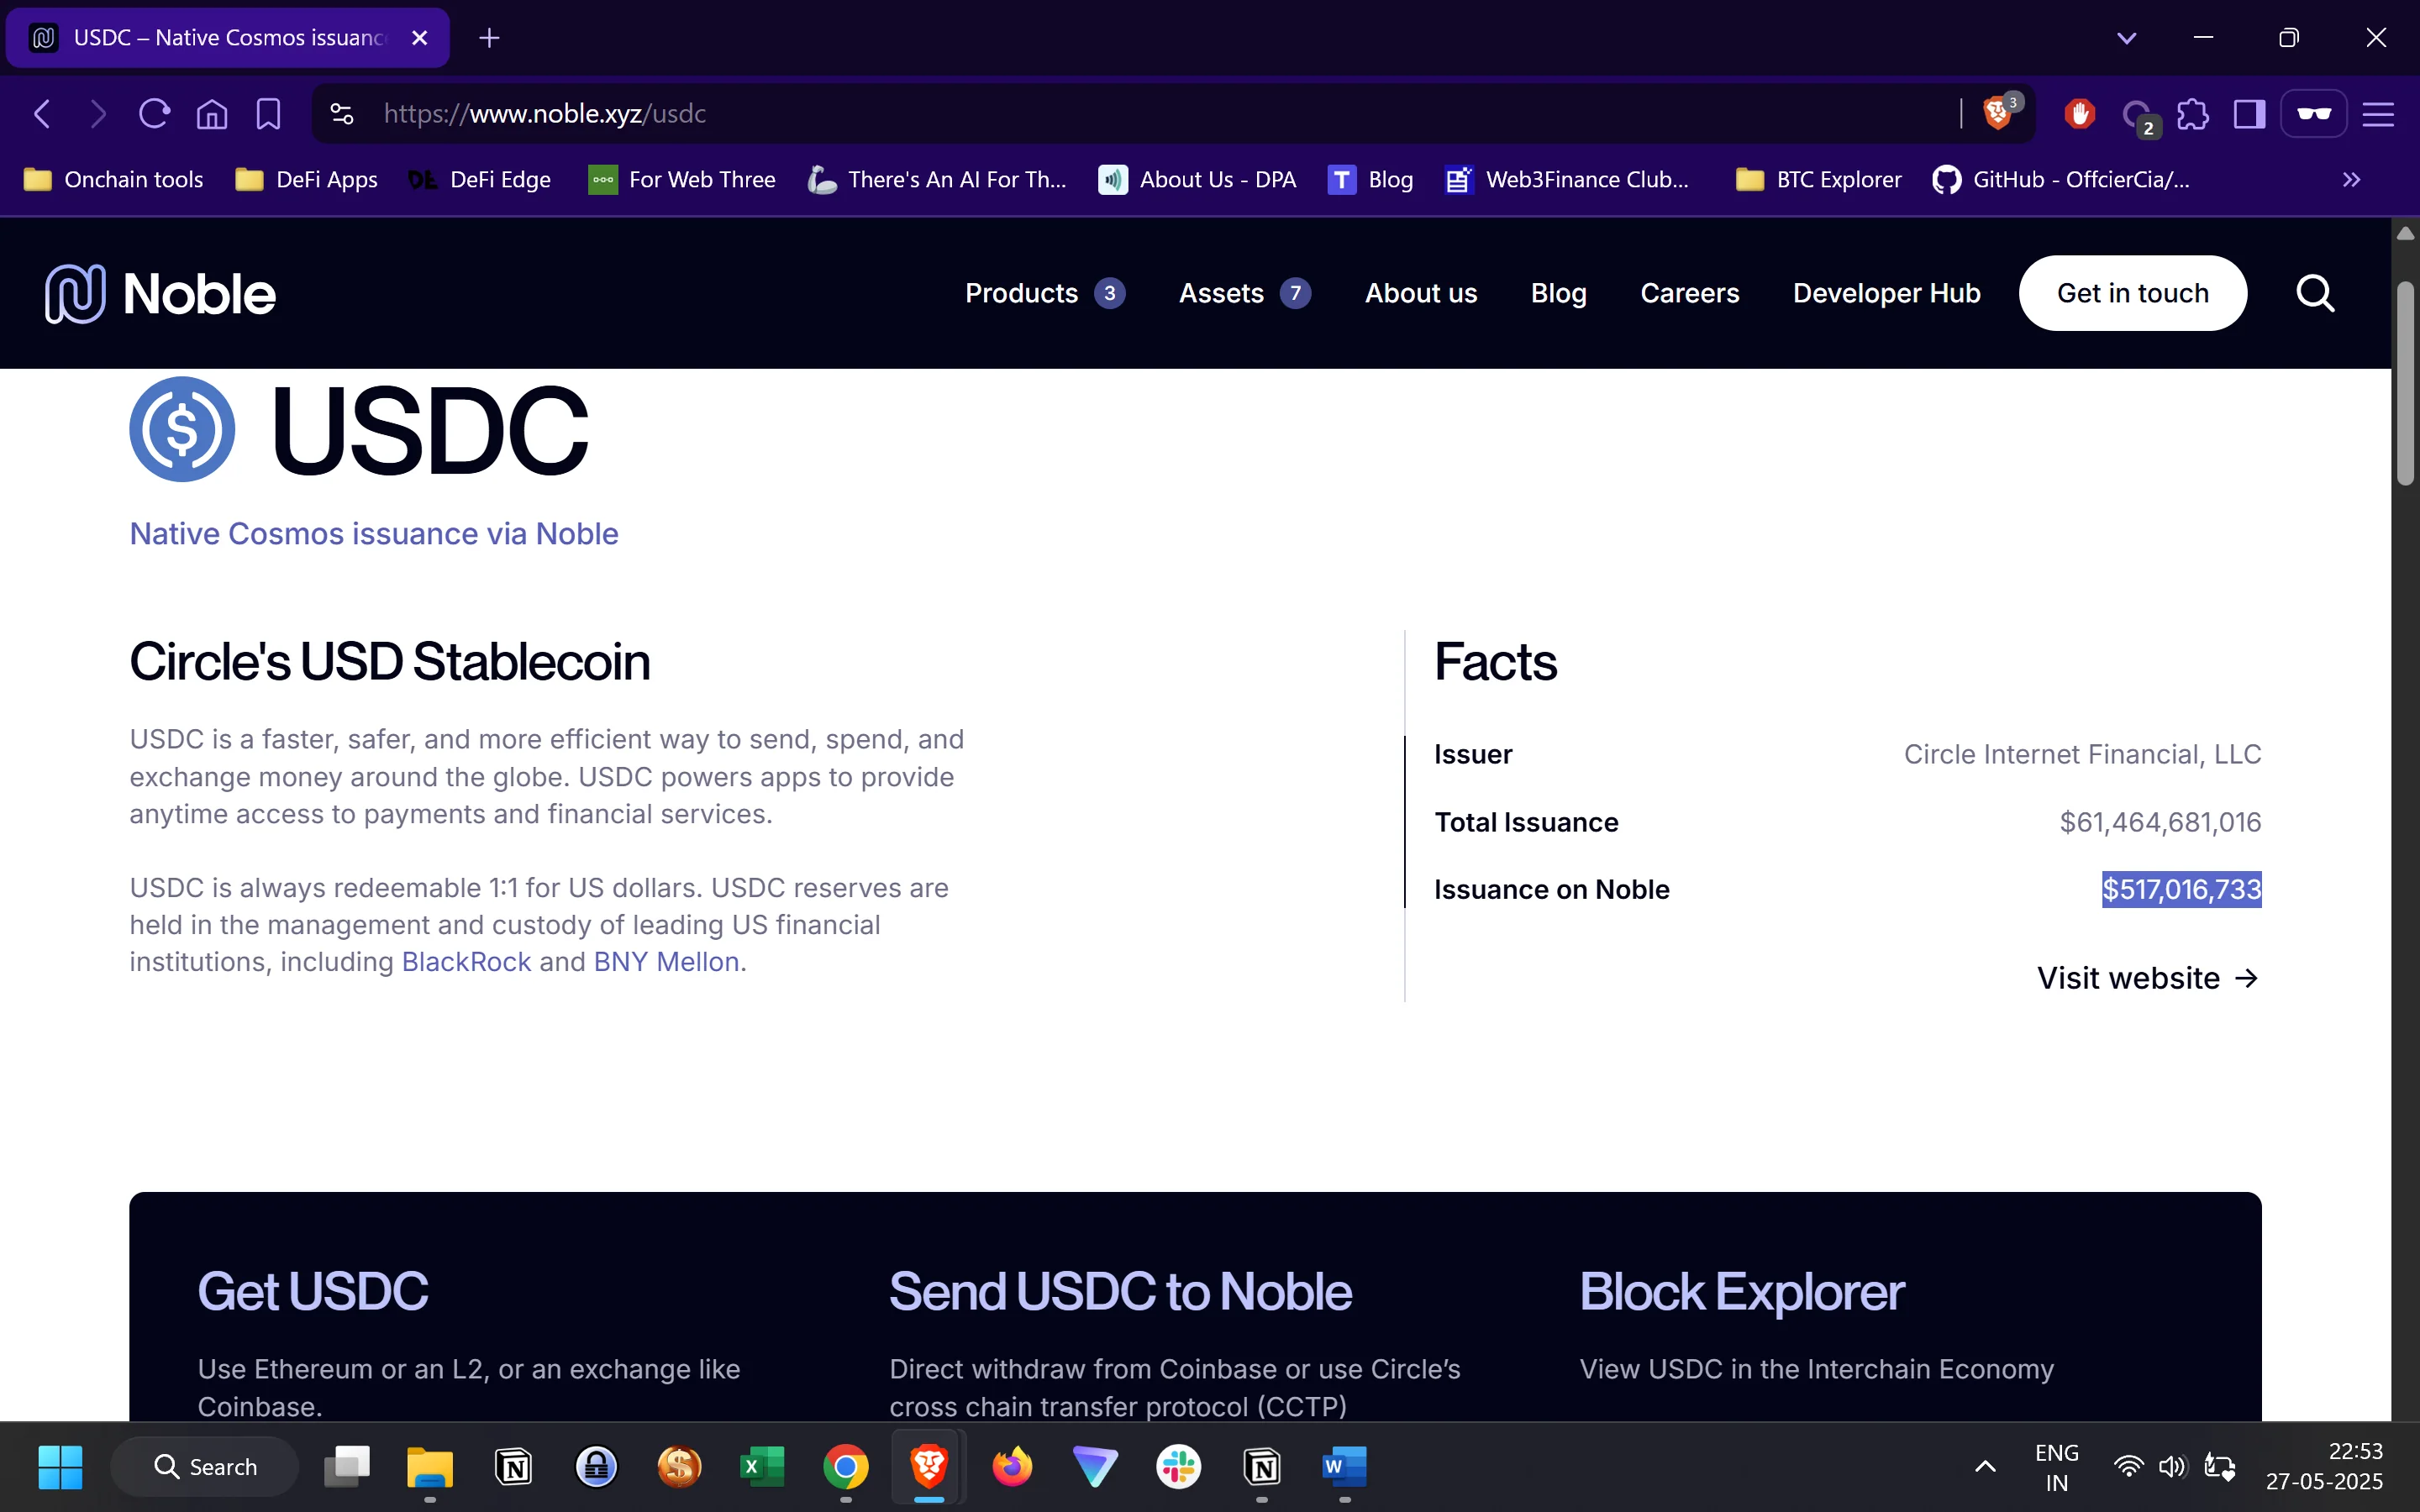Expand the Products menu
The image size is (2420, 1512).
tap(1045, 293)
